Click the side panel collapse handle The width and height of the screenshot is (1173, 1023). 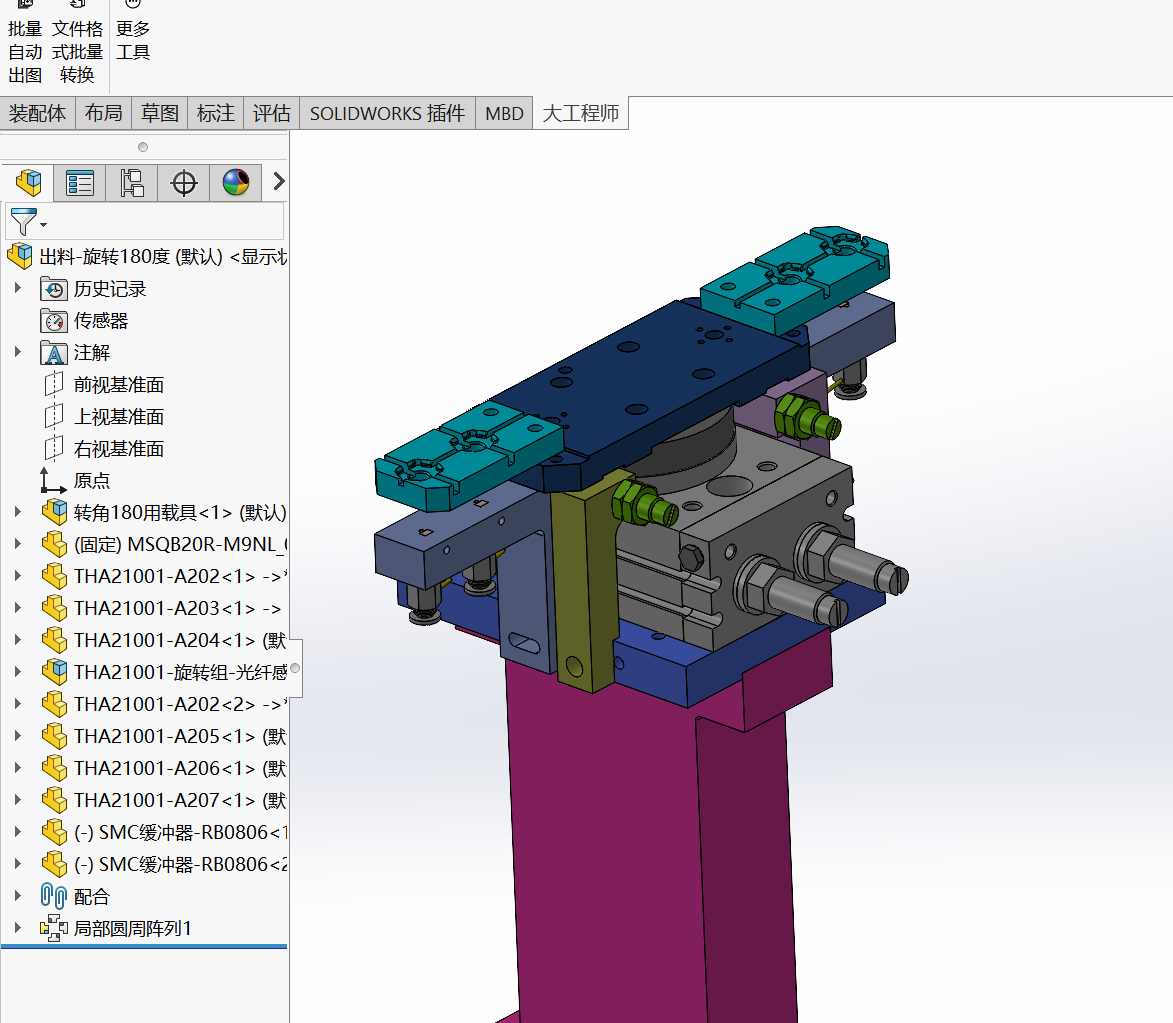click(x=295, y=668)
